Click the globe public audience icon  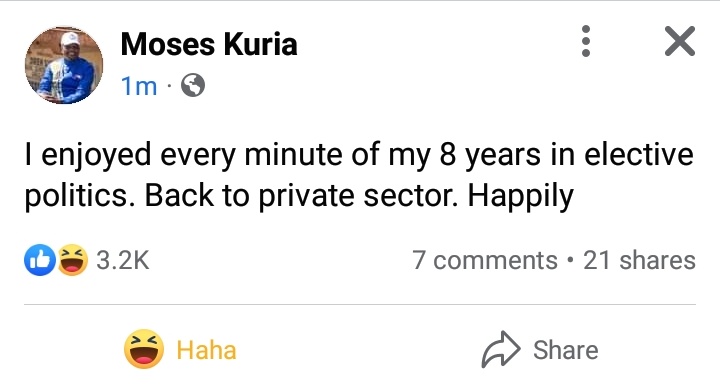pos(193,85)
